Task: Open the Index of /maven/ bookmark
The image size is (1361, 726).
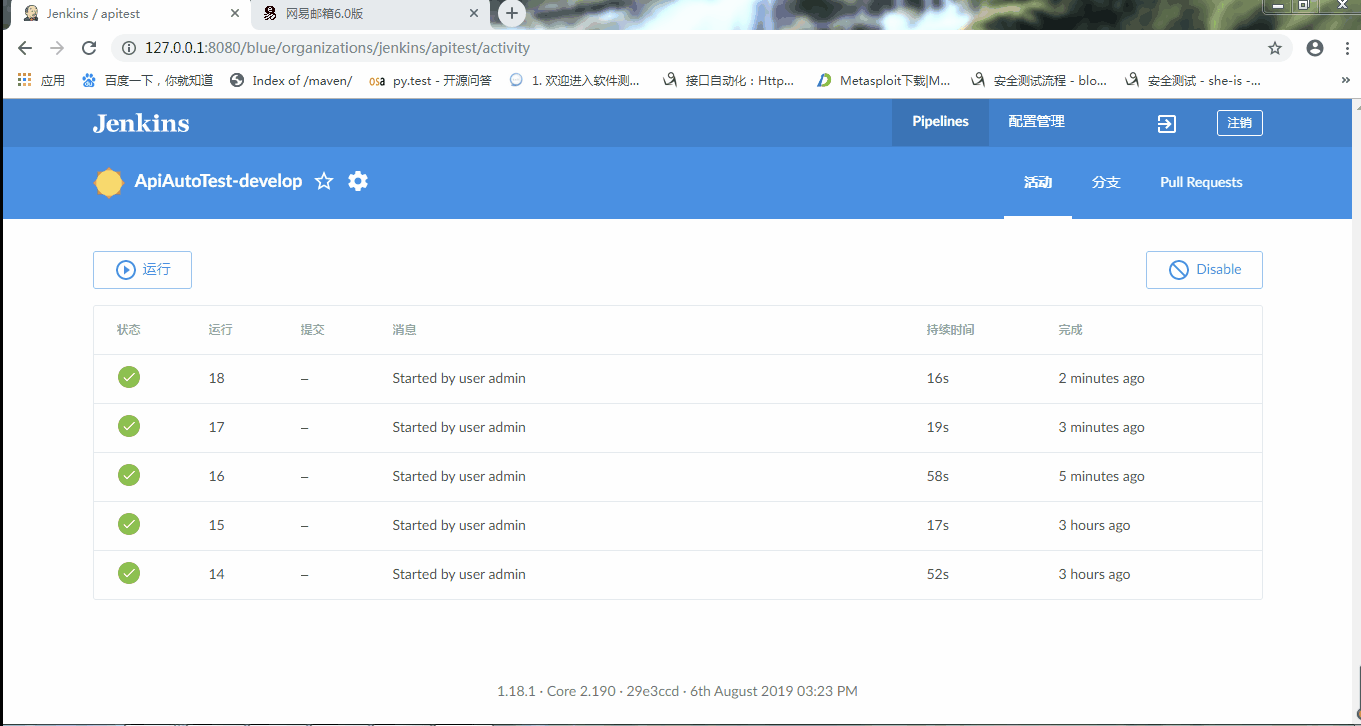Action: tap(291, 80)
